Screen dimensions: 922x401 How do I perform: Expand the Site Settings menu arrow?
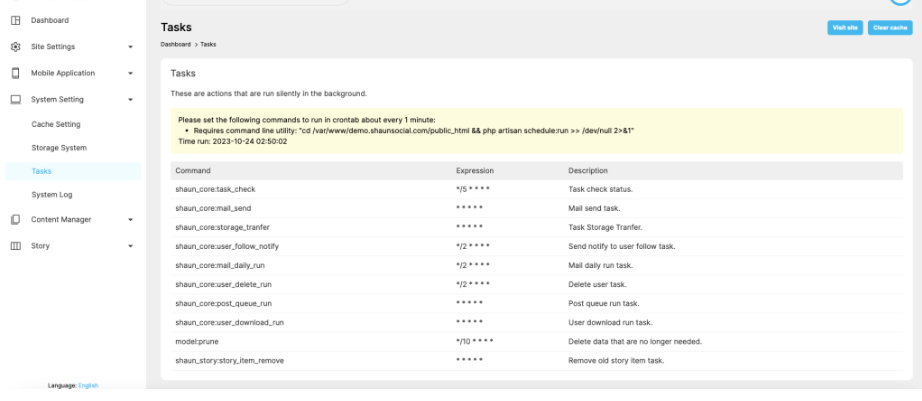130,47
